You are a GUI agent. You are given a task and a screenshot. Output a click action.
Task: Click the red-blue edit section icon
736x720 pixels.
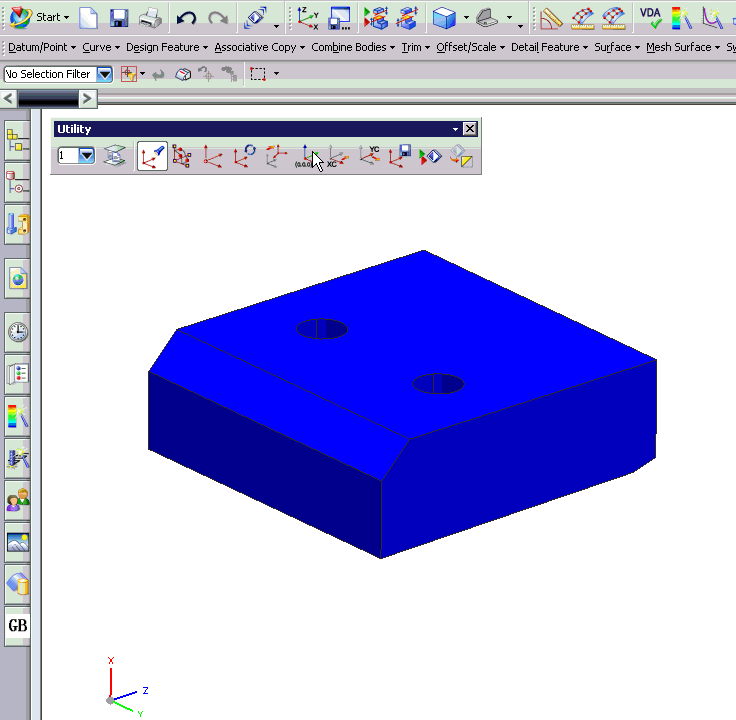(376, 18)
